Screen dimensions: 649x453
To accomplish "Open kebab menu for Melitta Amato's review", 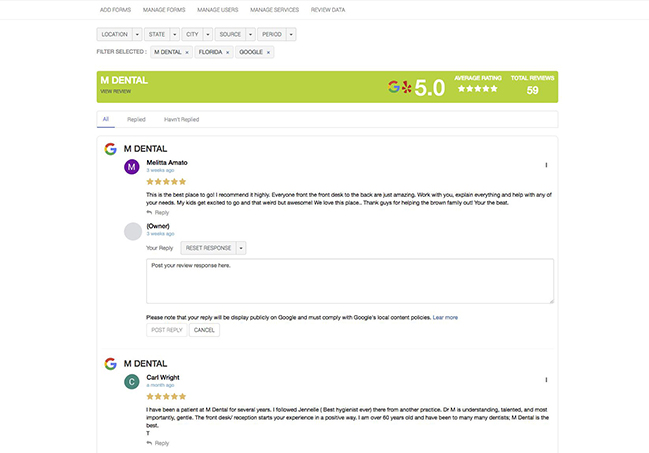I will pyautogui.click(x=546, y=165).
